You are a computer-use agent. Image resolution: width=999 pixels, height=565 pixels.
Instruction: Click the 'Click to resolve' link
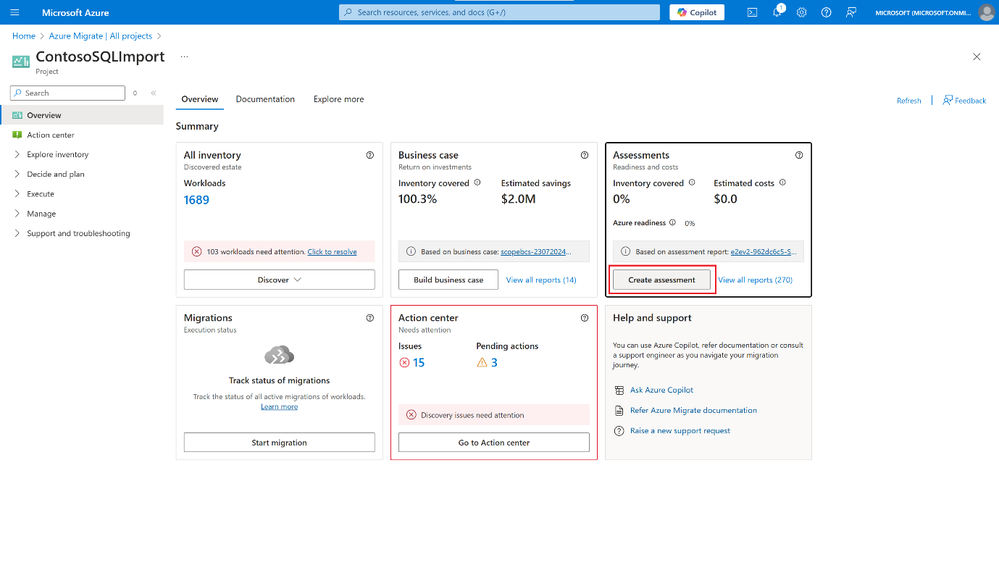click(332, 252)
